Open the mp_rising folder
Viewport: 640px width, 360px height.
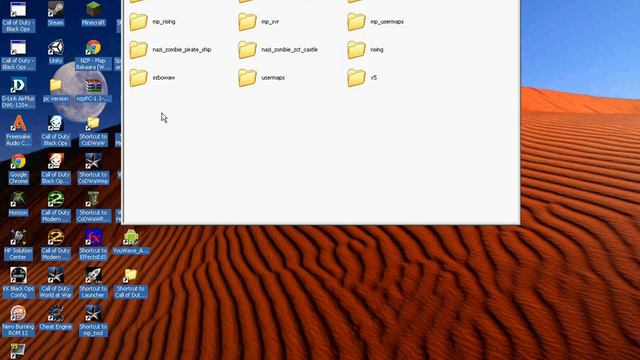point(152,22)
